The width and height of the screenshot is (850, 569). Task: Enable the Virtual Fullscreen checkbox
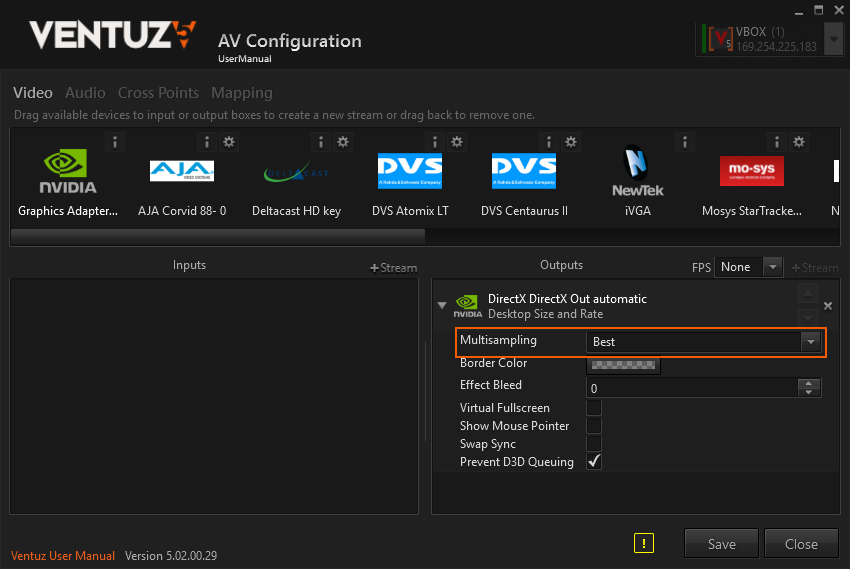pyautogui.click(x=594, y=408)
